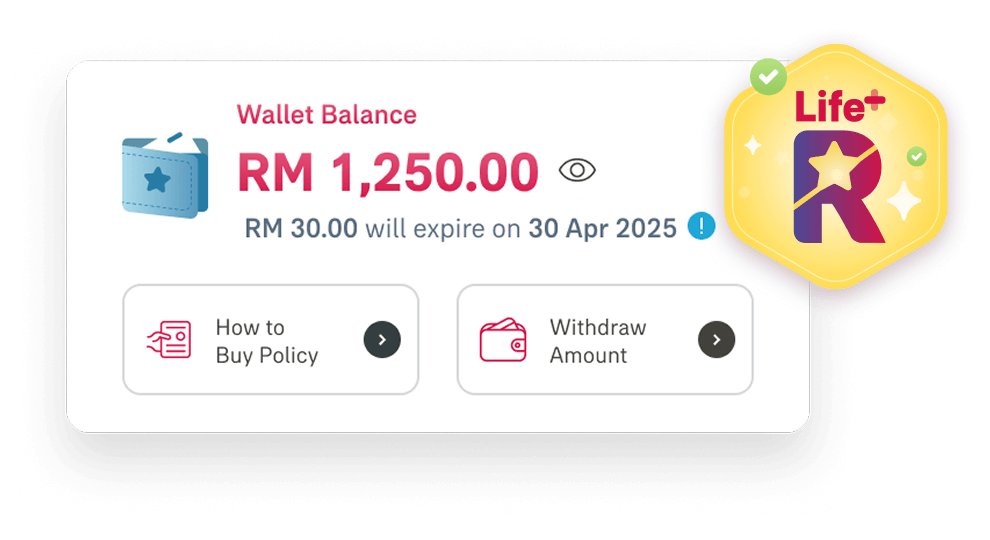Click the RM 30.00 expiring amount

tap(301, 228)
